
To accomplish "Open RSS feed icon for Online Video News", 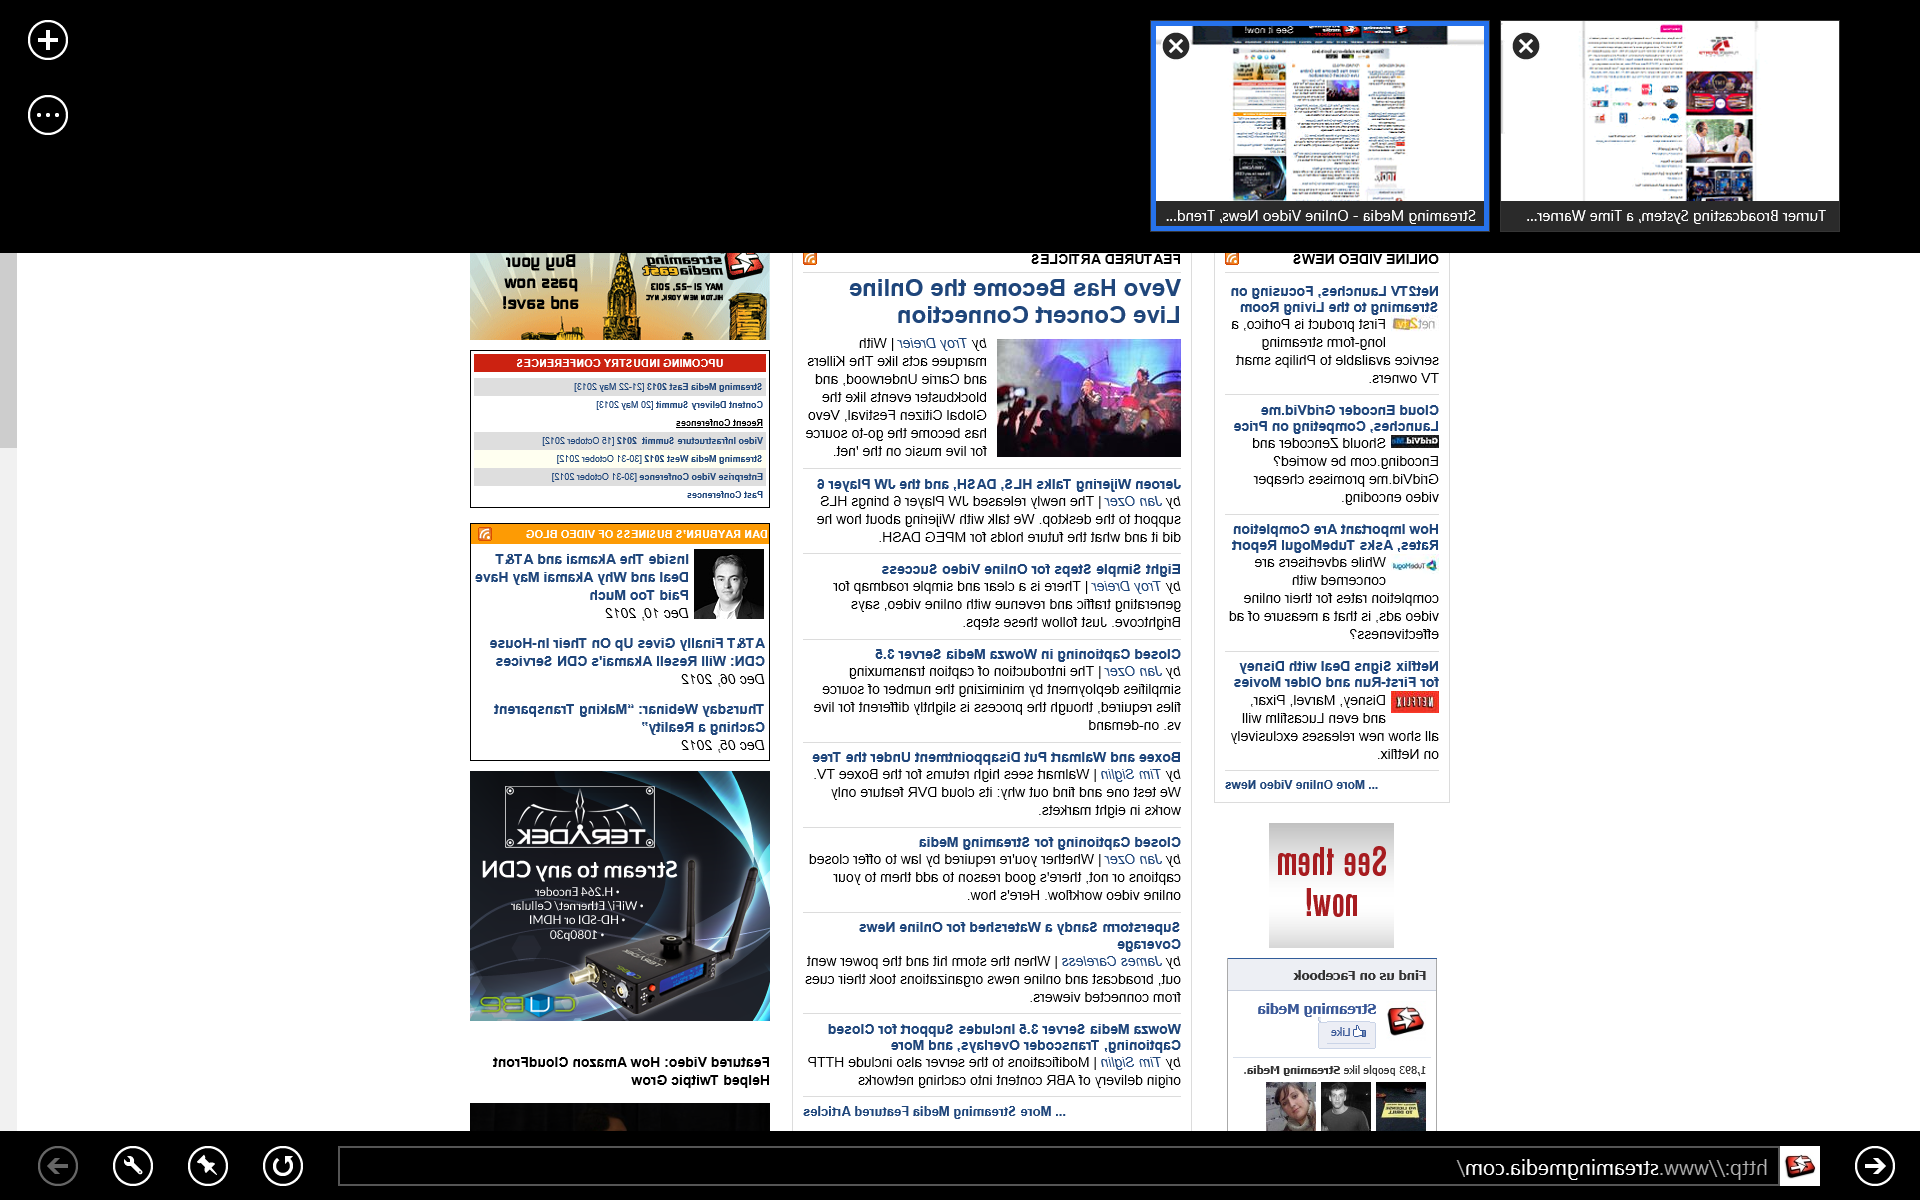I will pyautogui.click(x=1232, y=259).
